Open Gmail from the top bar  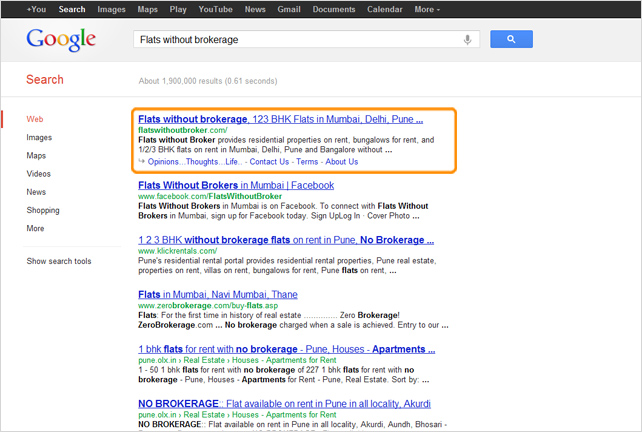coord(289,9)
